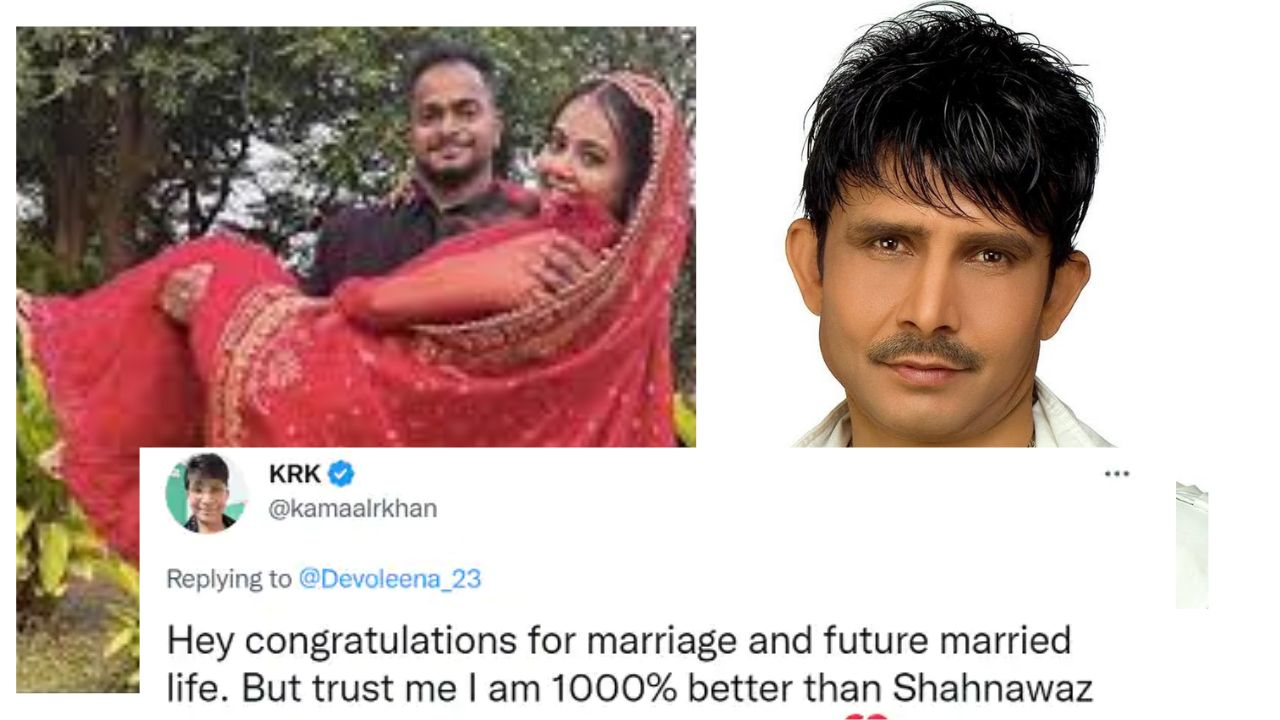The image size is (1280, 720).
Task: Click the blue verified badge beside KRK
Action: (341, 474)
